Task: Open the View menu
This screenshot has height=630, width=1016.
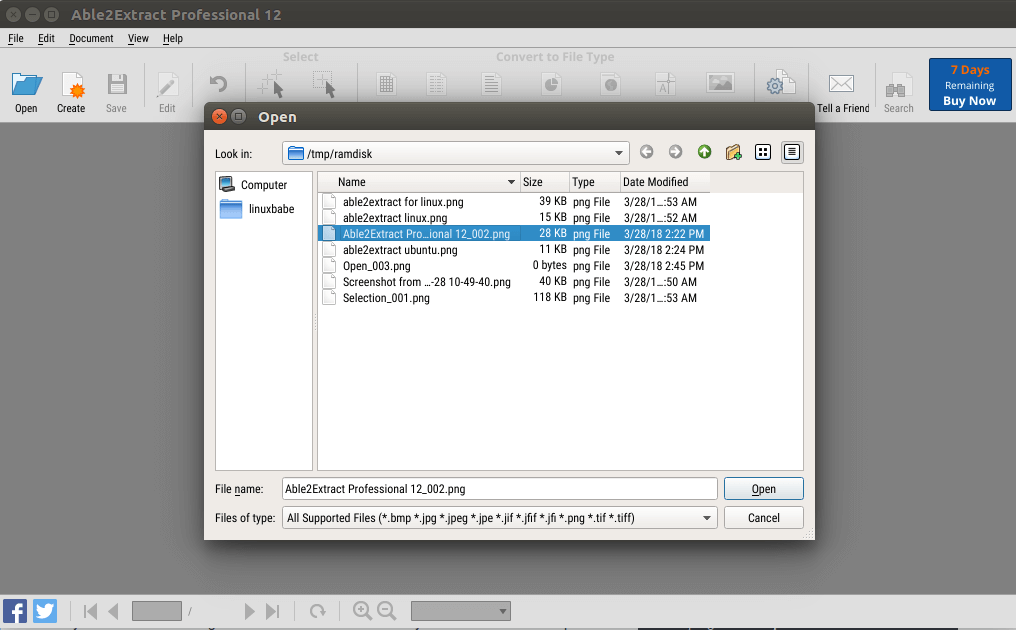Action: pyautogui.click(x=138, y=38)
